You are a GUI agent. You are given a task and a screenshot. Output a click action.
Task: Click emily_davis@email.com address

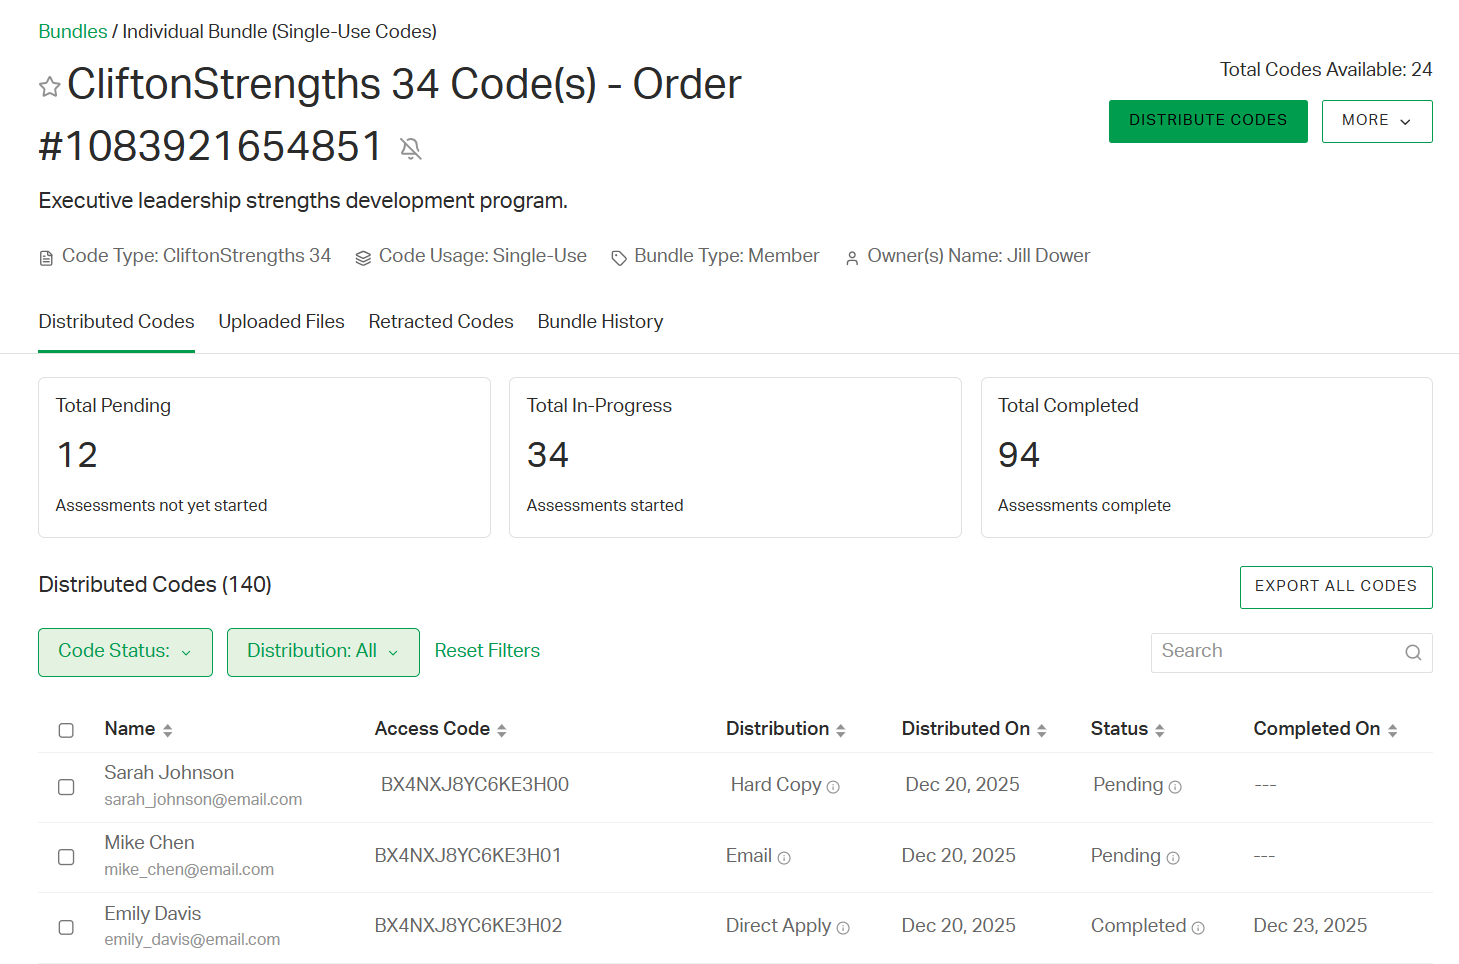pos(192,940)
